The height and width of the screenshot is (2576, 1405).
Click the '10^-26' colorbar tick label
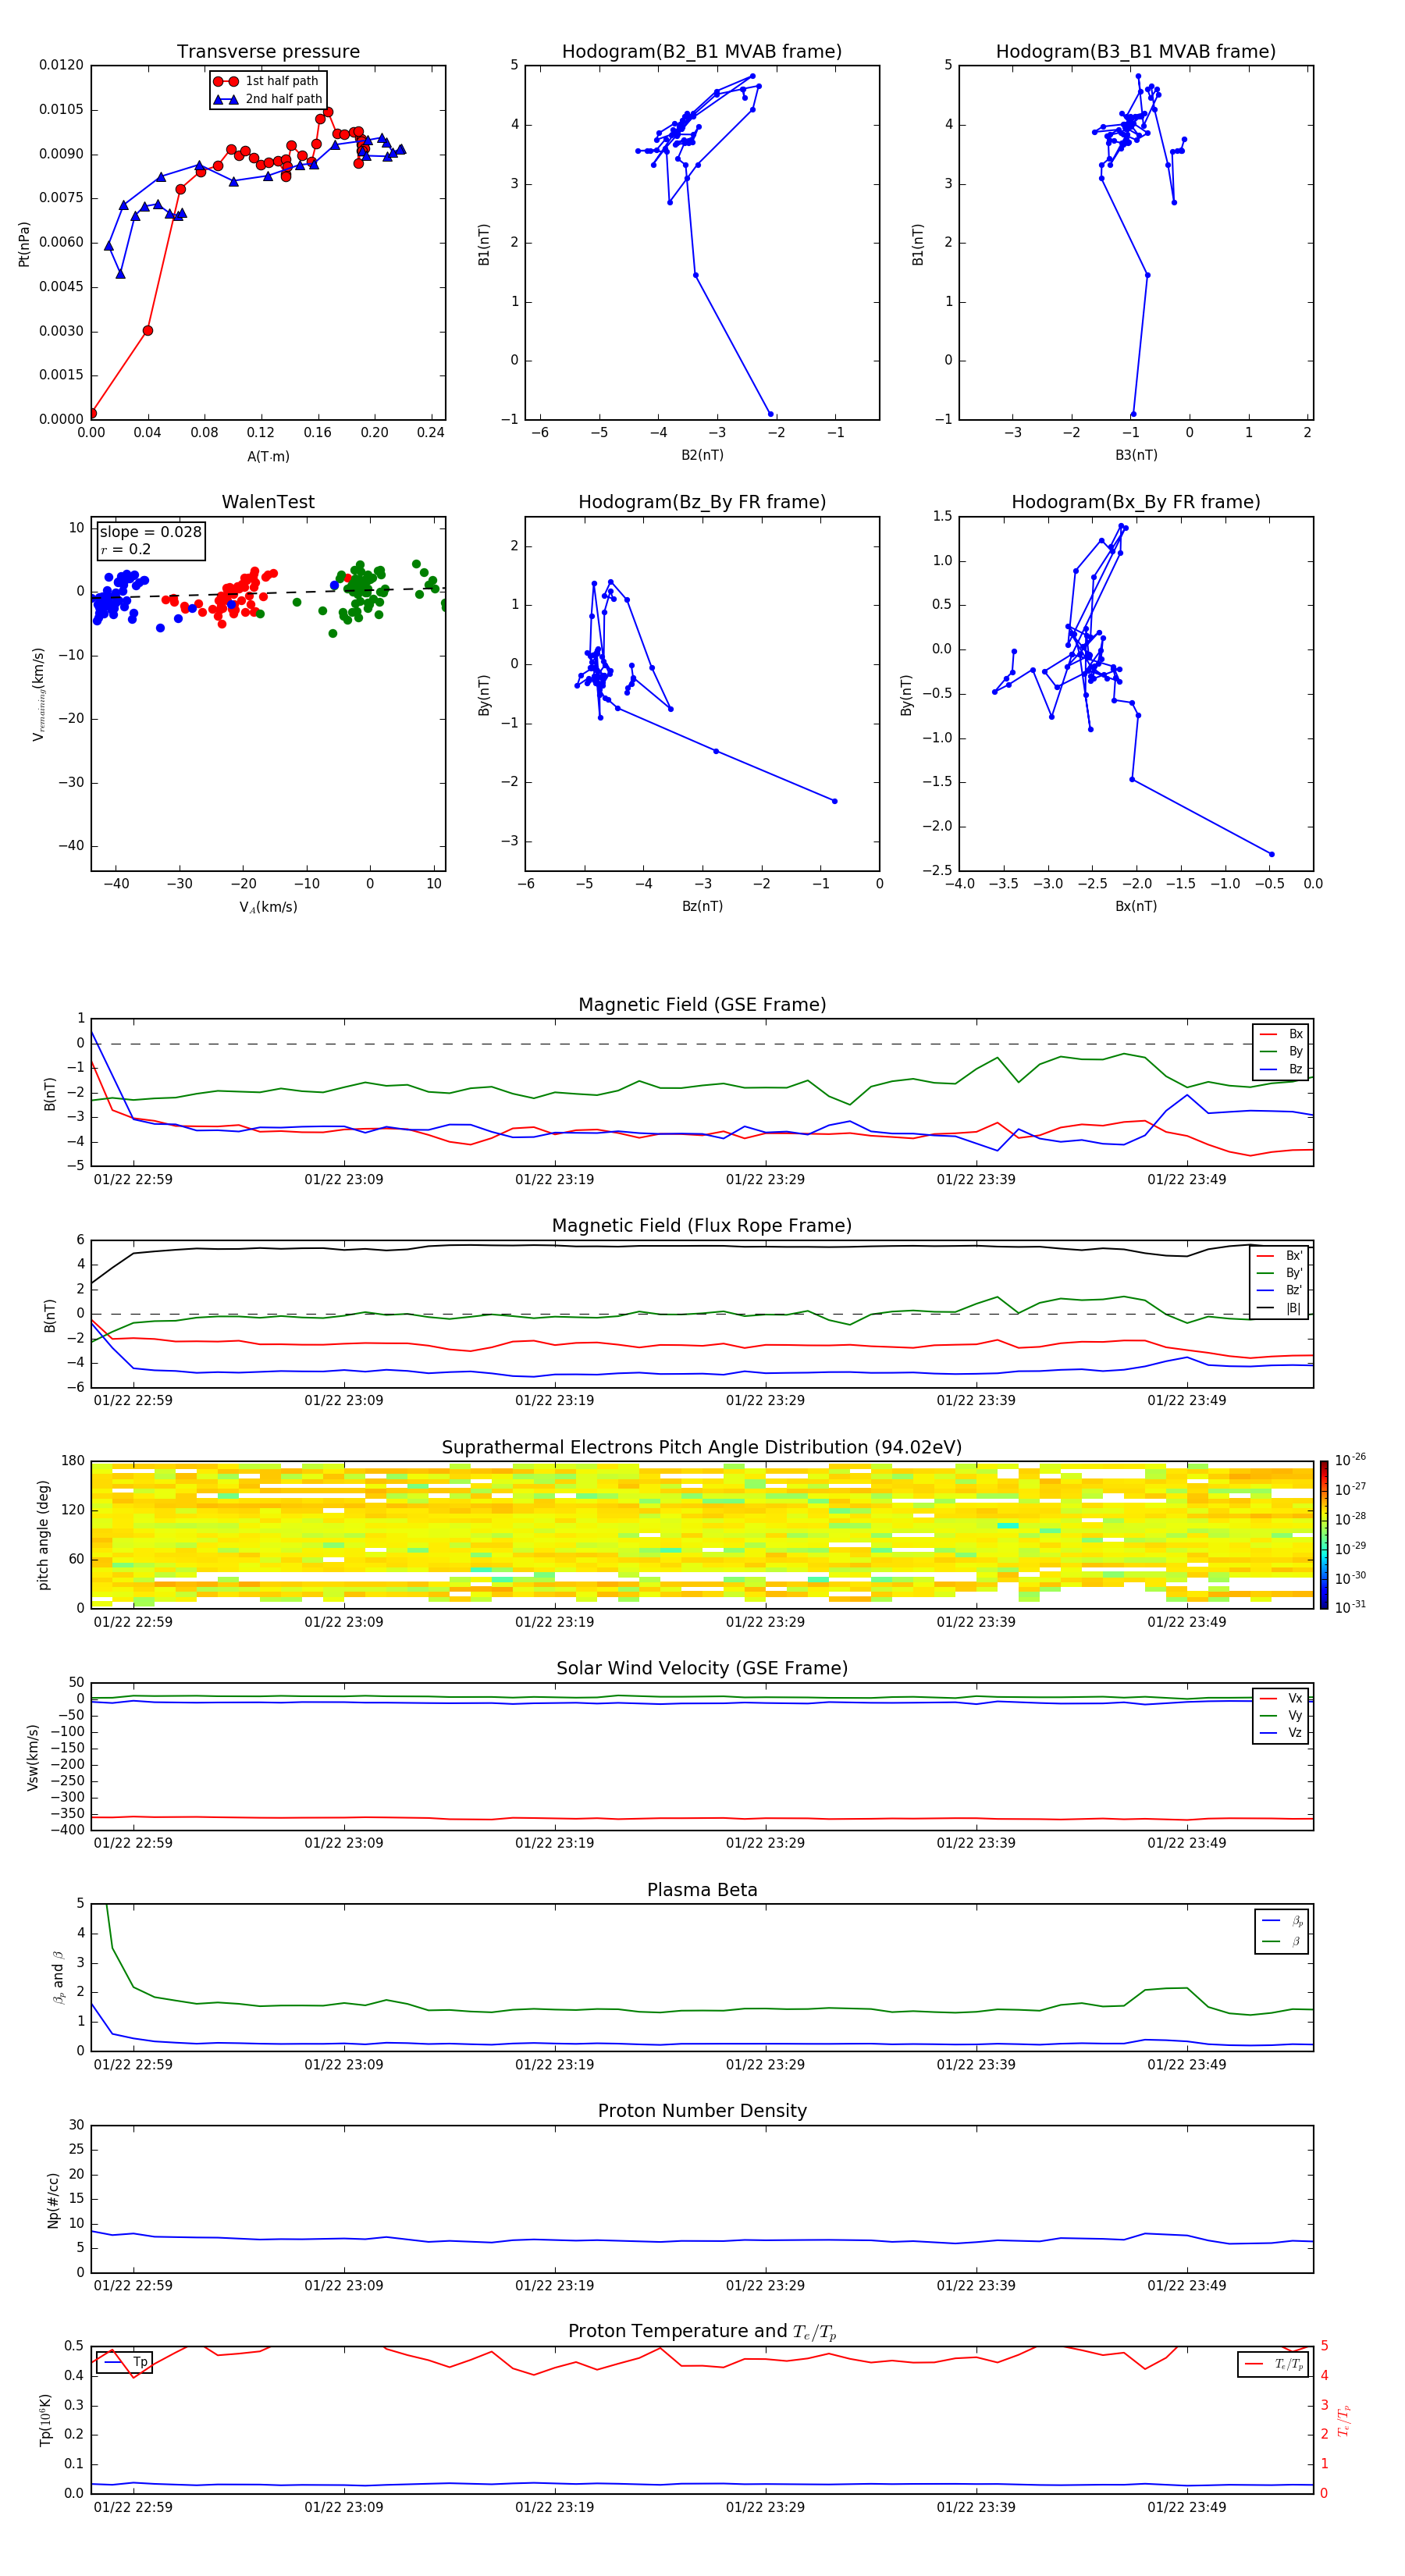click(x=1350, y=1460)
